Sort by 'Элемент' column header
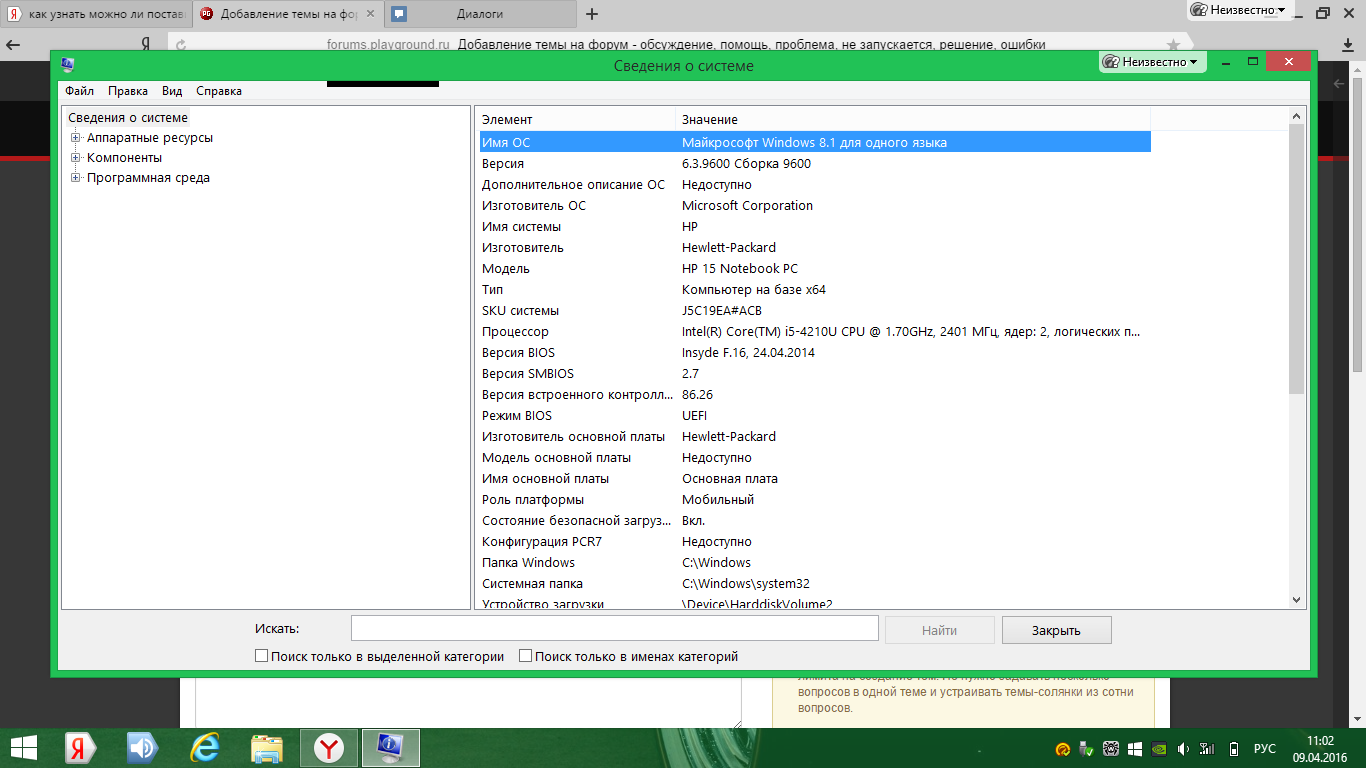This screenshot has width=1366, height=768. tap(577, 120)
